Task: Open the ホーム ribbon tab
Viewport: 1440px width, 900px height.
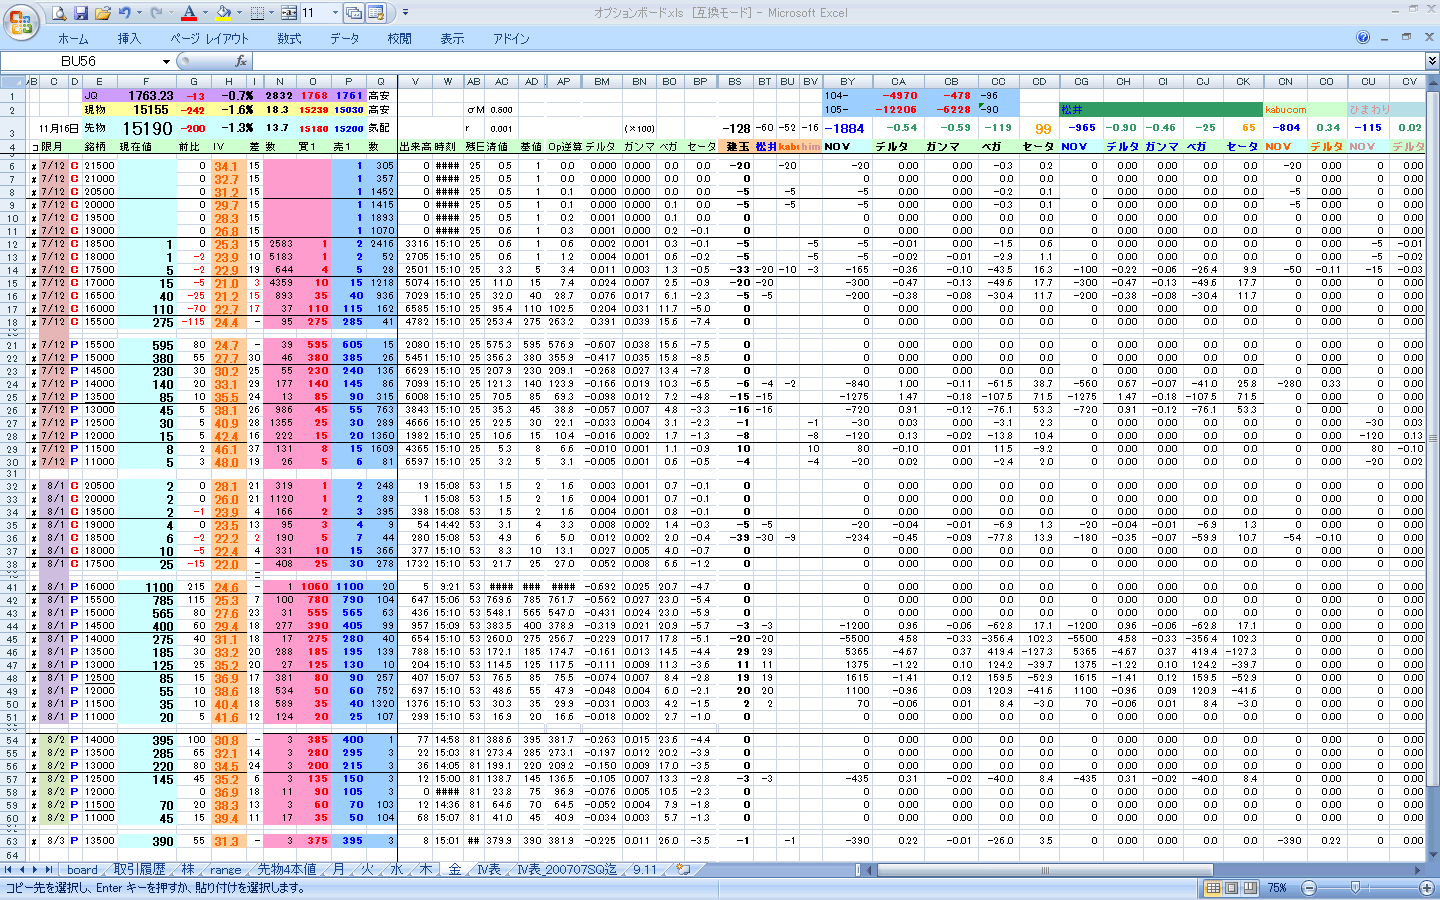Action: click(73, 39)
